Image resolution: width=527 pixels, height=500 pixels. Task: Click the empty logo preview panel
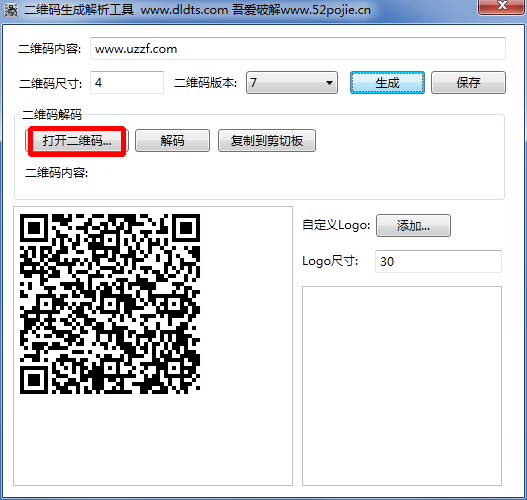tap(402, 386)
